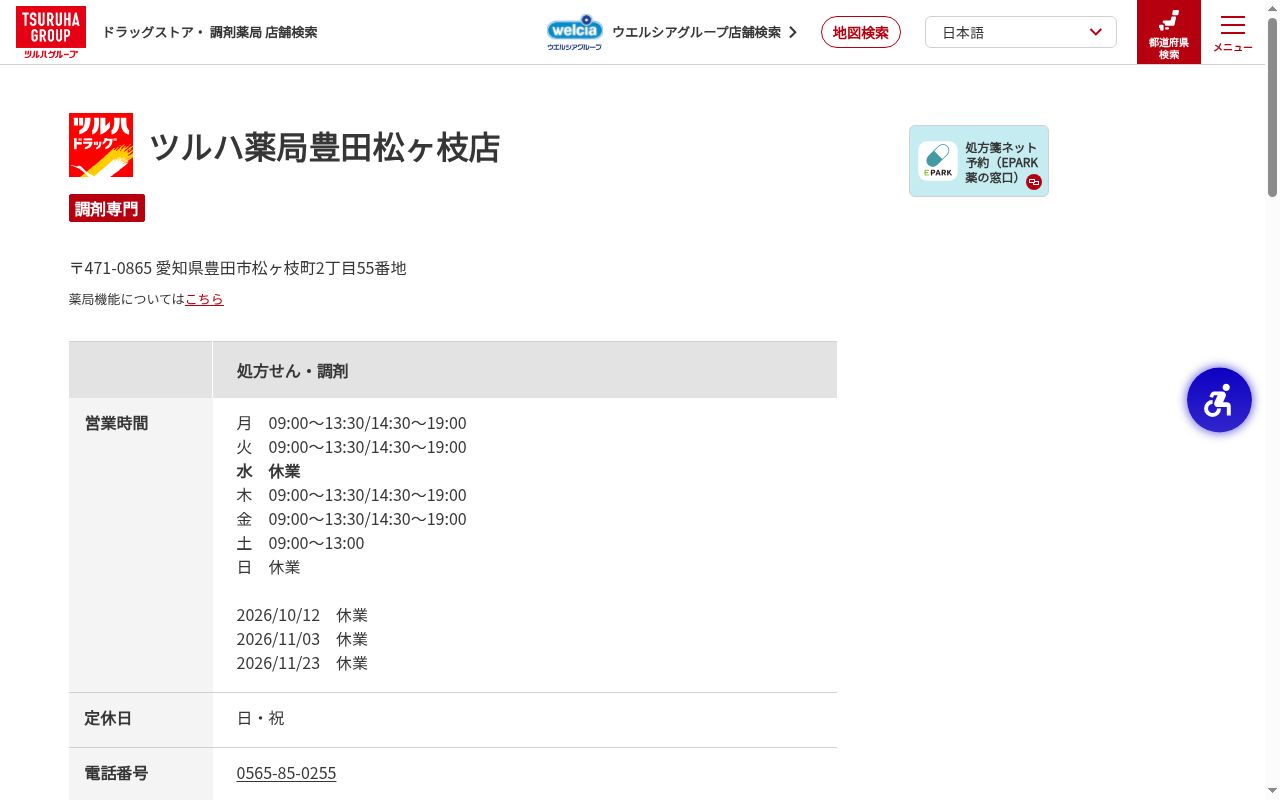Image resolution: width=1280 pixels, height=800 pixels.
Task: Click the 調剤専門 red tag
Action: [x=107, y=208]
